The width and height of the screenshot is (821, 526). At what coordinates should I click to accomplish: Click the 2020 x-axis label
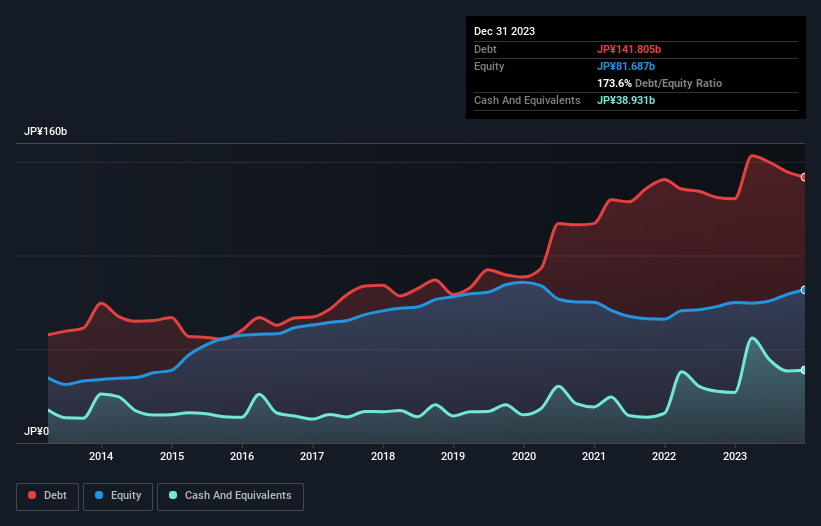pos(524,456)
